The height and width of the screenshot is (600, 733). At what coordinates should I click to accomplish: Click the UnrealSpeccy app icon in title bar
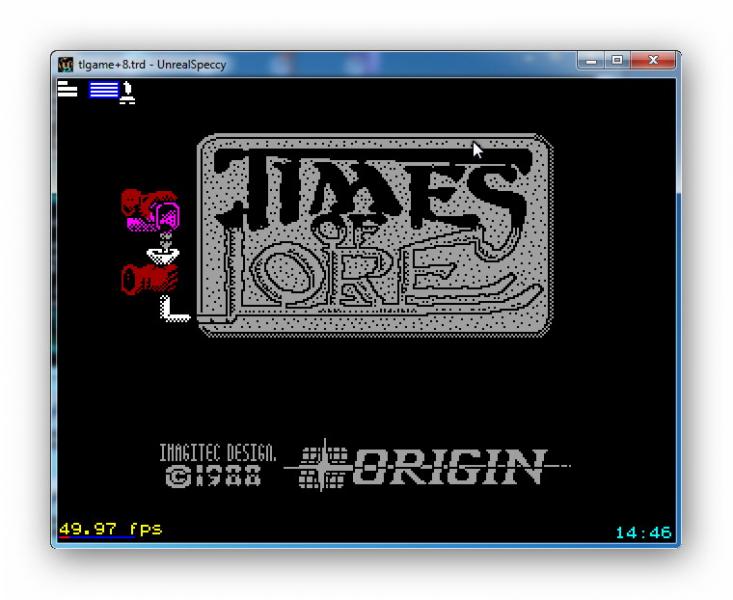coord(66,65)
